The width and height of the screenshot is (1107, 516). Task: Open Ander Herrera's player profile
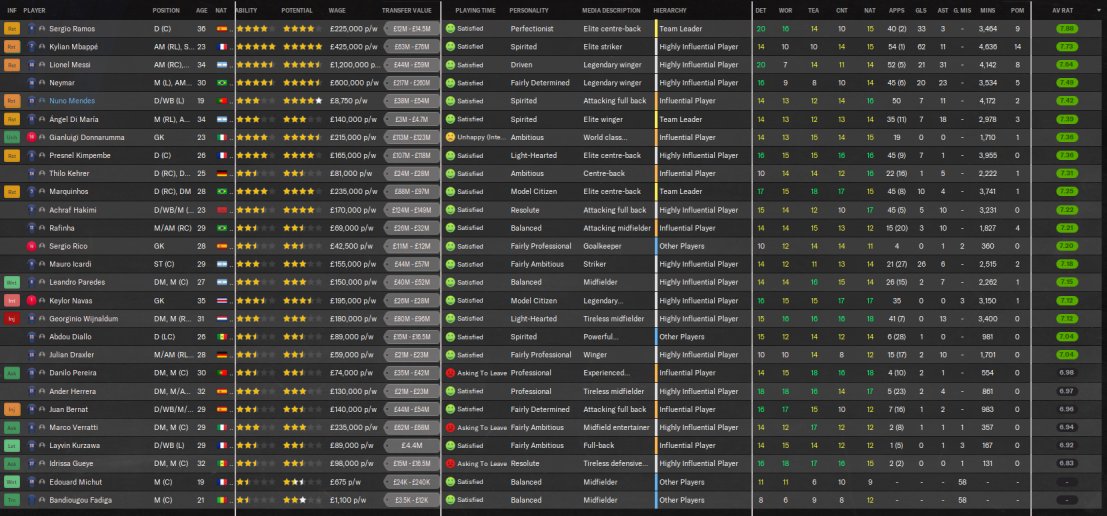tap(72, 391)
